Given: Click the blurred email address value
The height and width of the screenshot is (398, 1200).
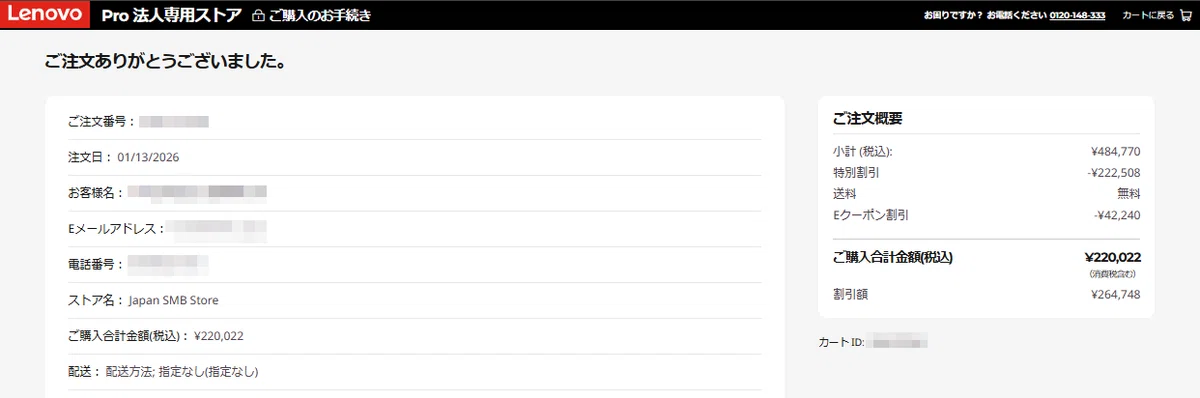Looking at the screenshot, I should click(x=216, y=229).
